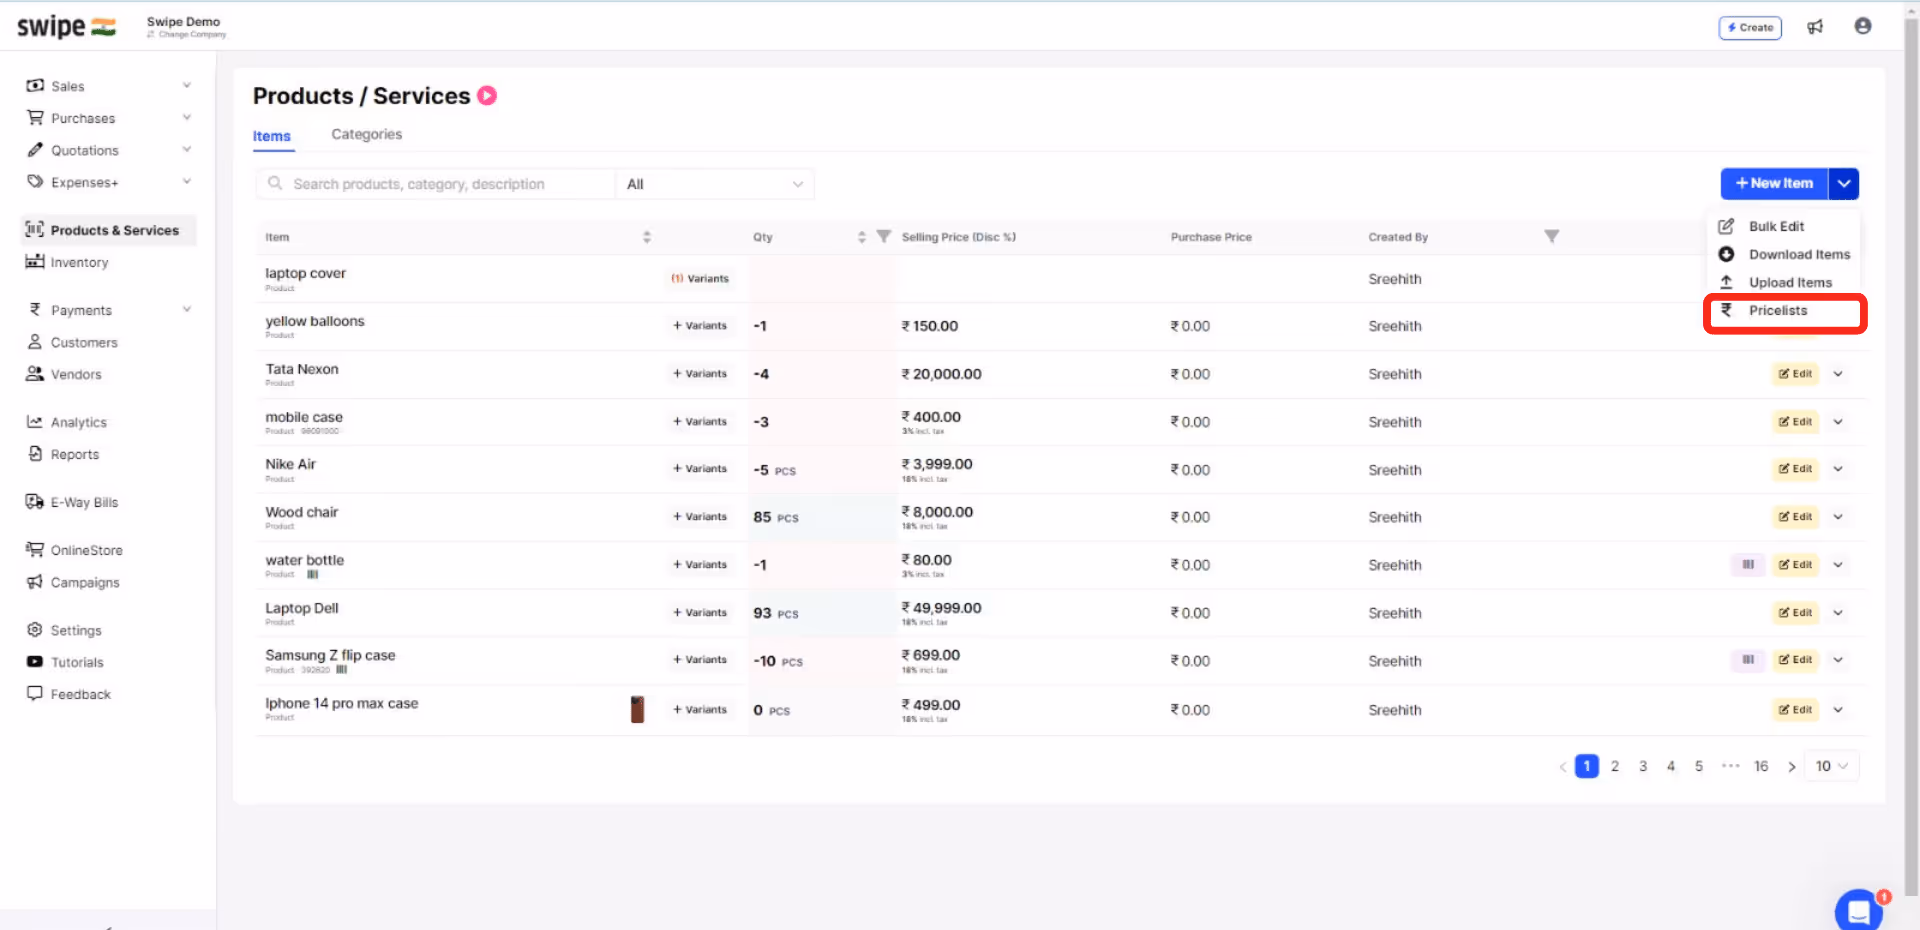Go to page 16 of items
This screenshot has height=930, width=1920.
1761,766
